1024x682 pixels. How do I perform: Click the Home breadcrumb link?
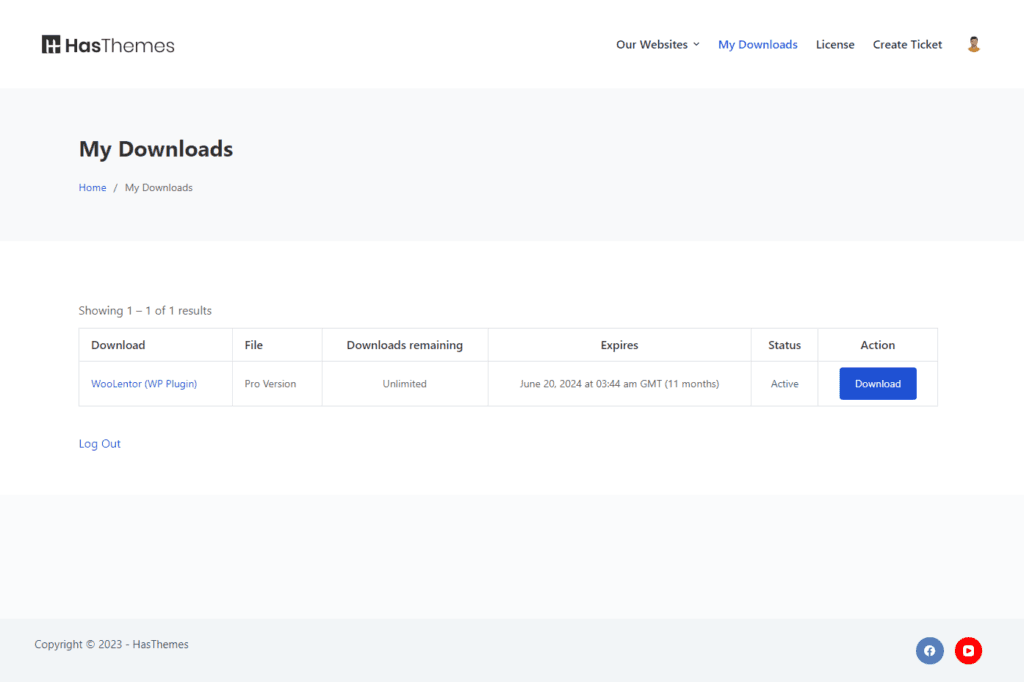click(92, 188)
